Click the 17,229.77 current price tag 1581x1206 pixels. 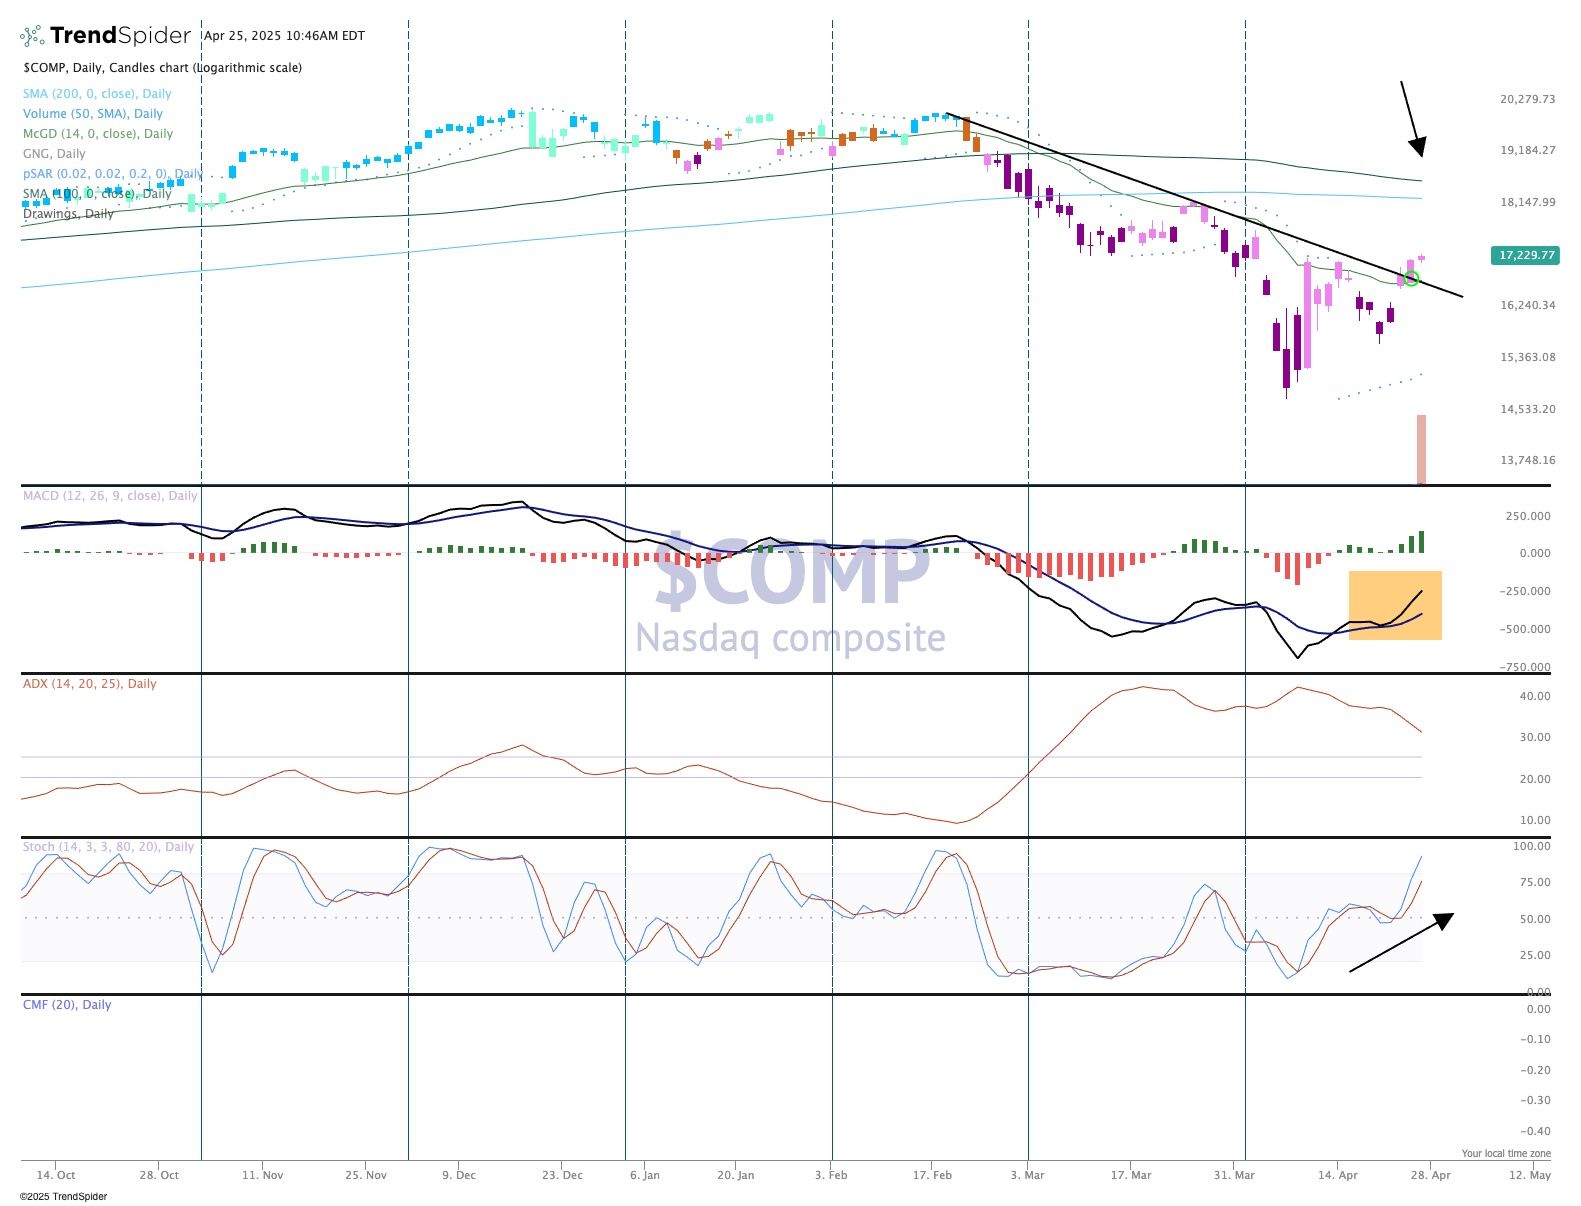coord(1524,256)
